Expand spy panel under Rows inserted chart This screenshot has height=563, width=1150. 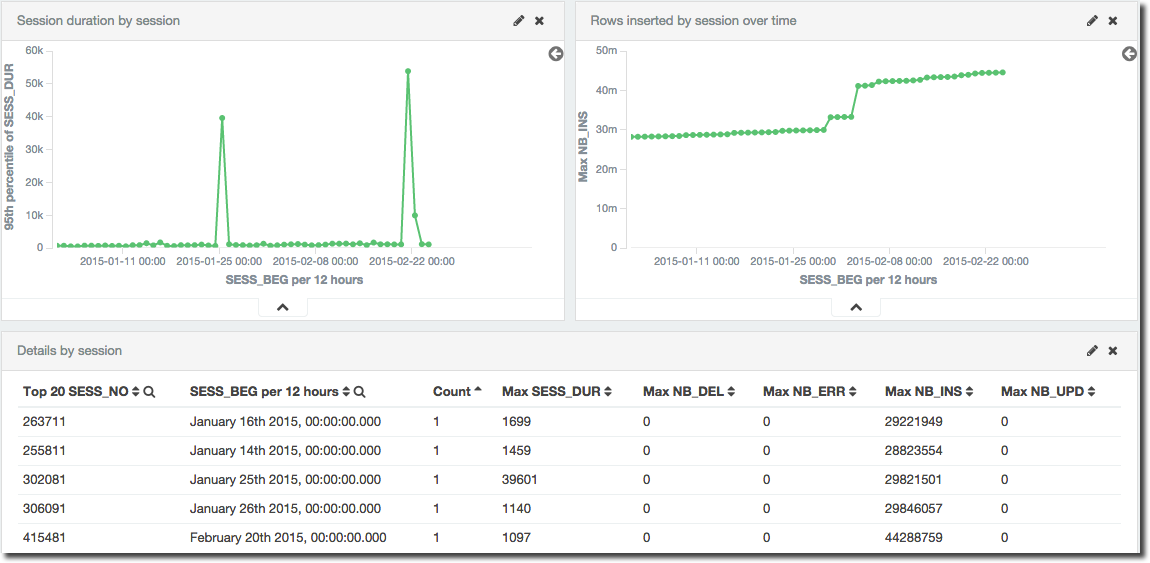(856, 308)
